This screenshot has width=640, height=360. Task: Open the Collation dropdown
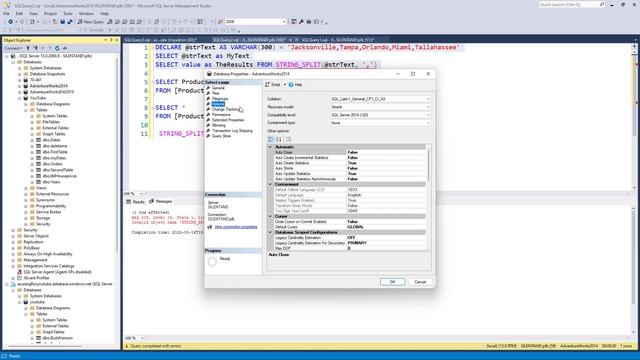point(380,99)
